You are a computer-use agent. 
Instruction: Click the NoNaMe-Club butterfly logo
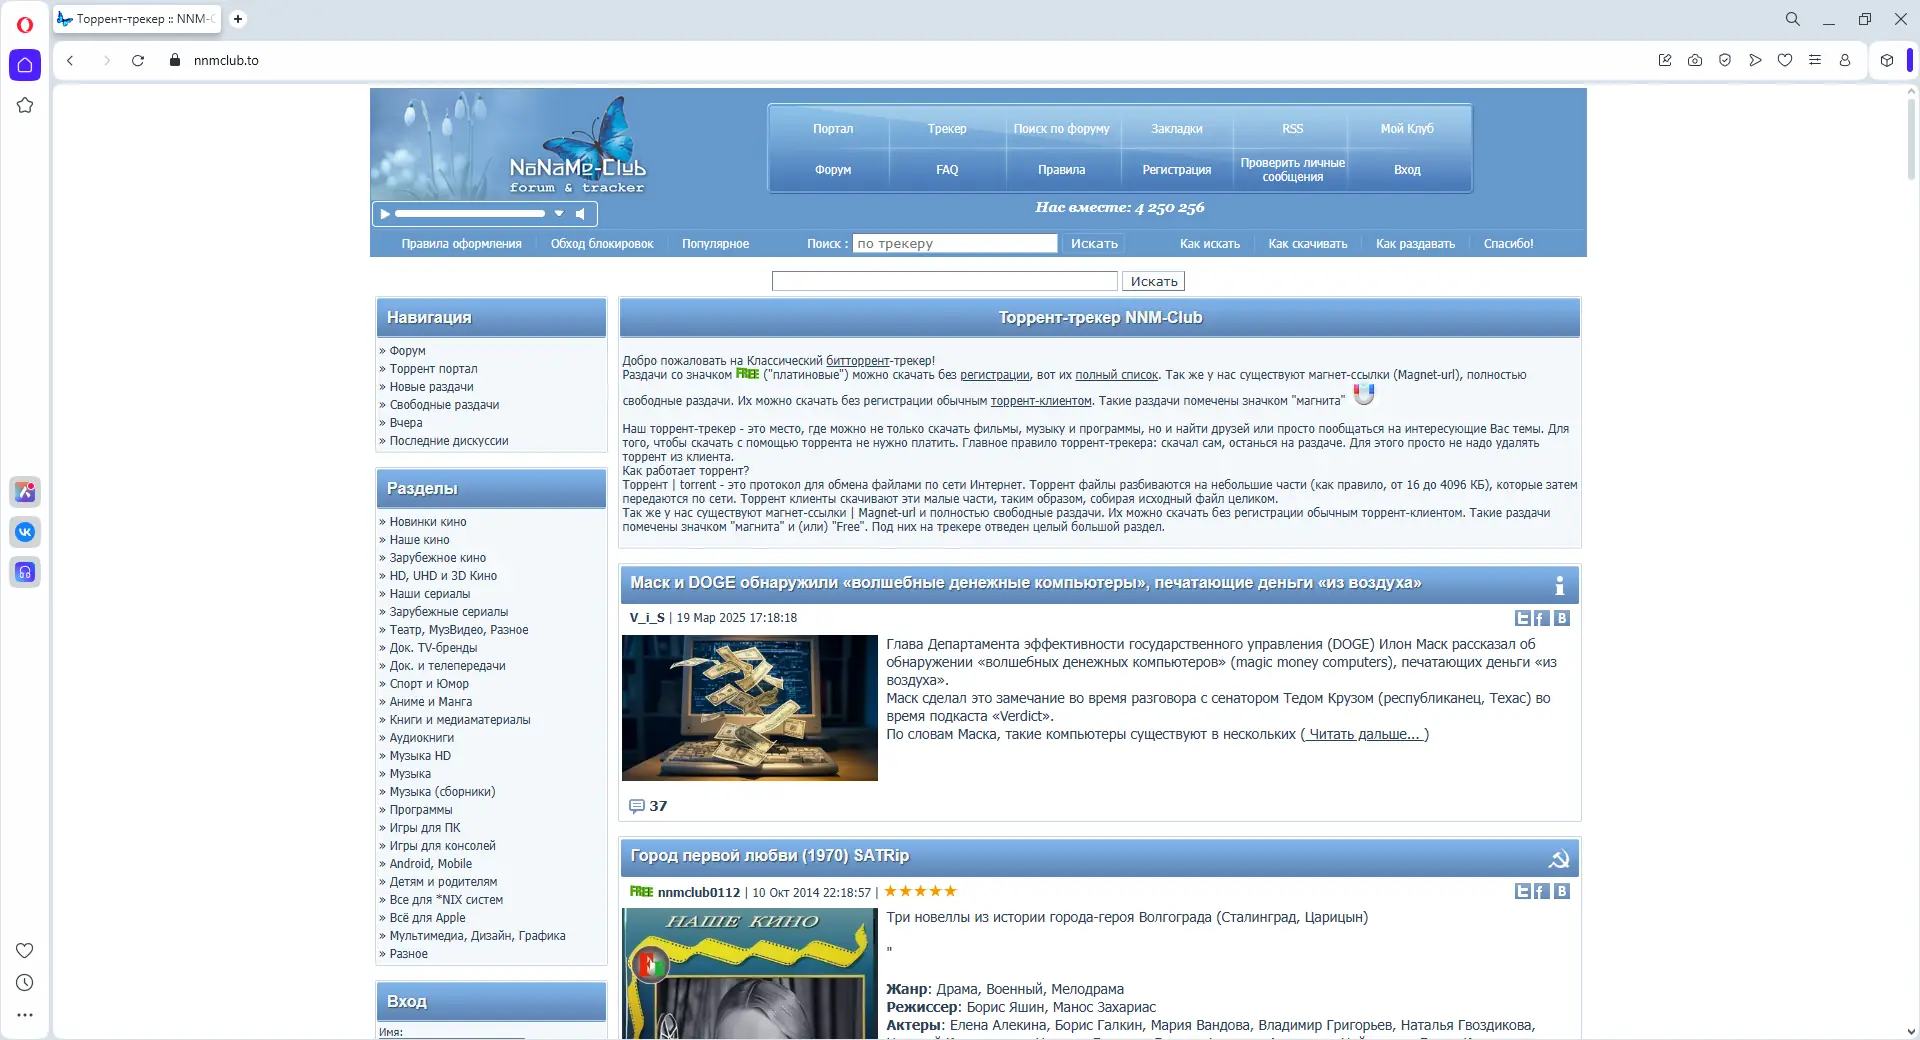577,147
